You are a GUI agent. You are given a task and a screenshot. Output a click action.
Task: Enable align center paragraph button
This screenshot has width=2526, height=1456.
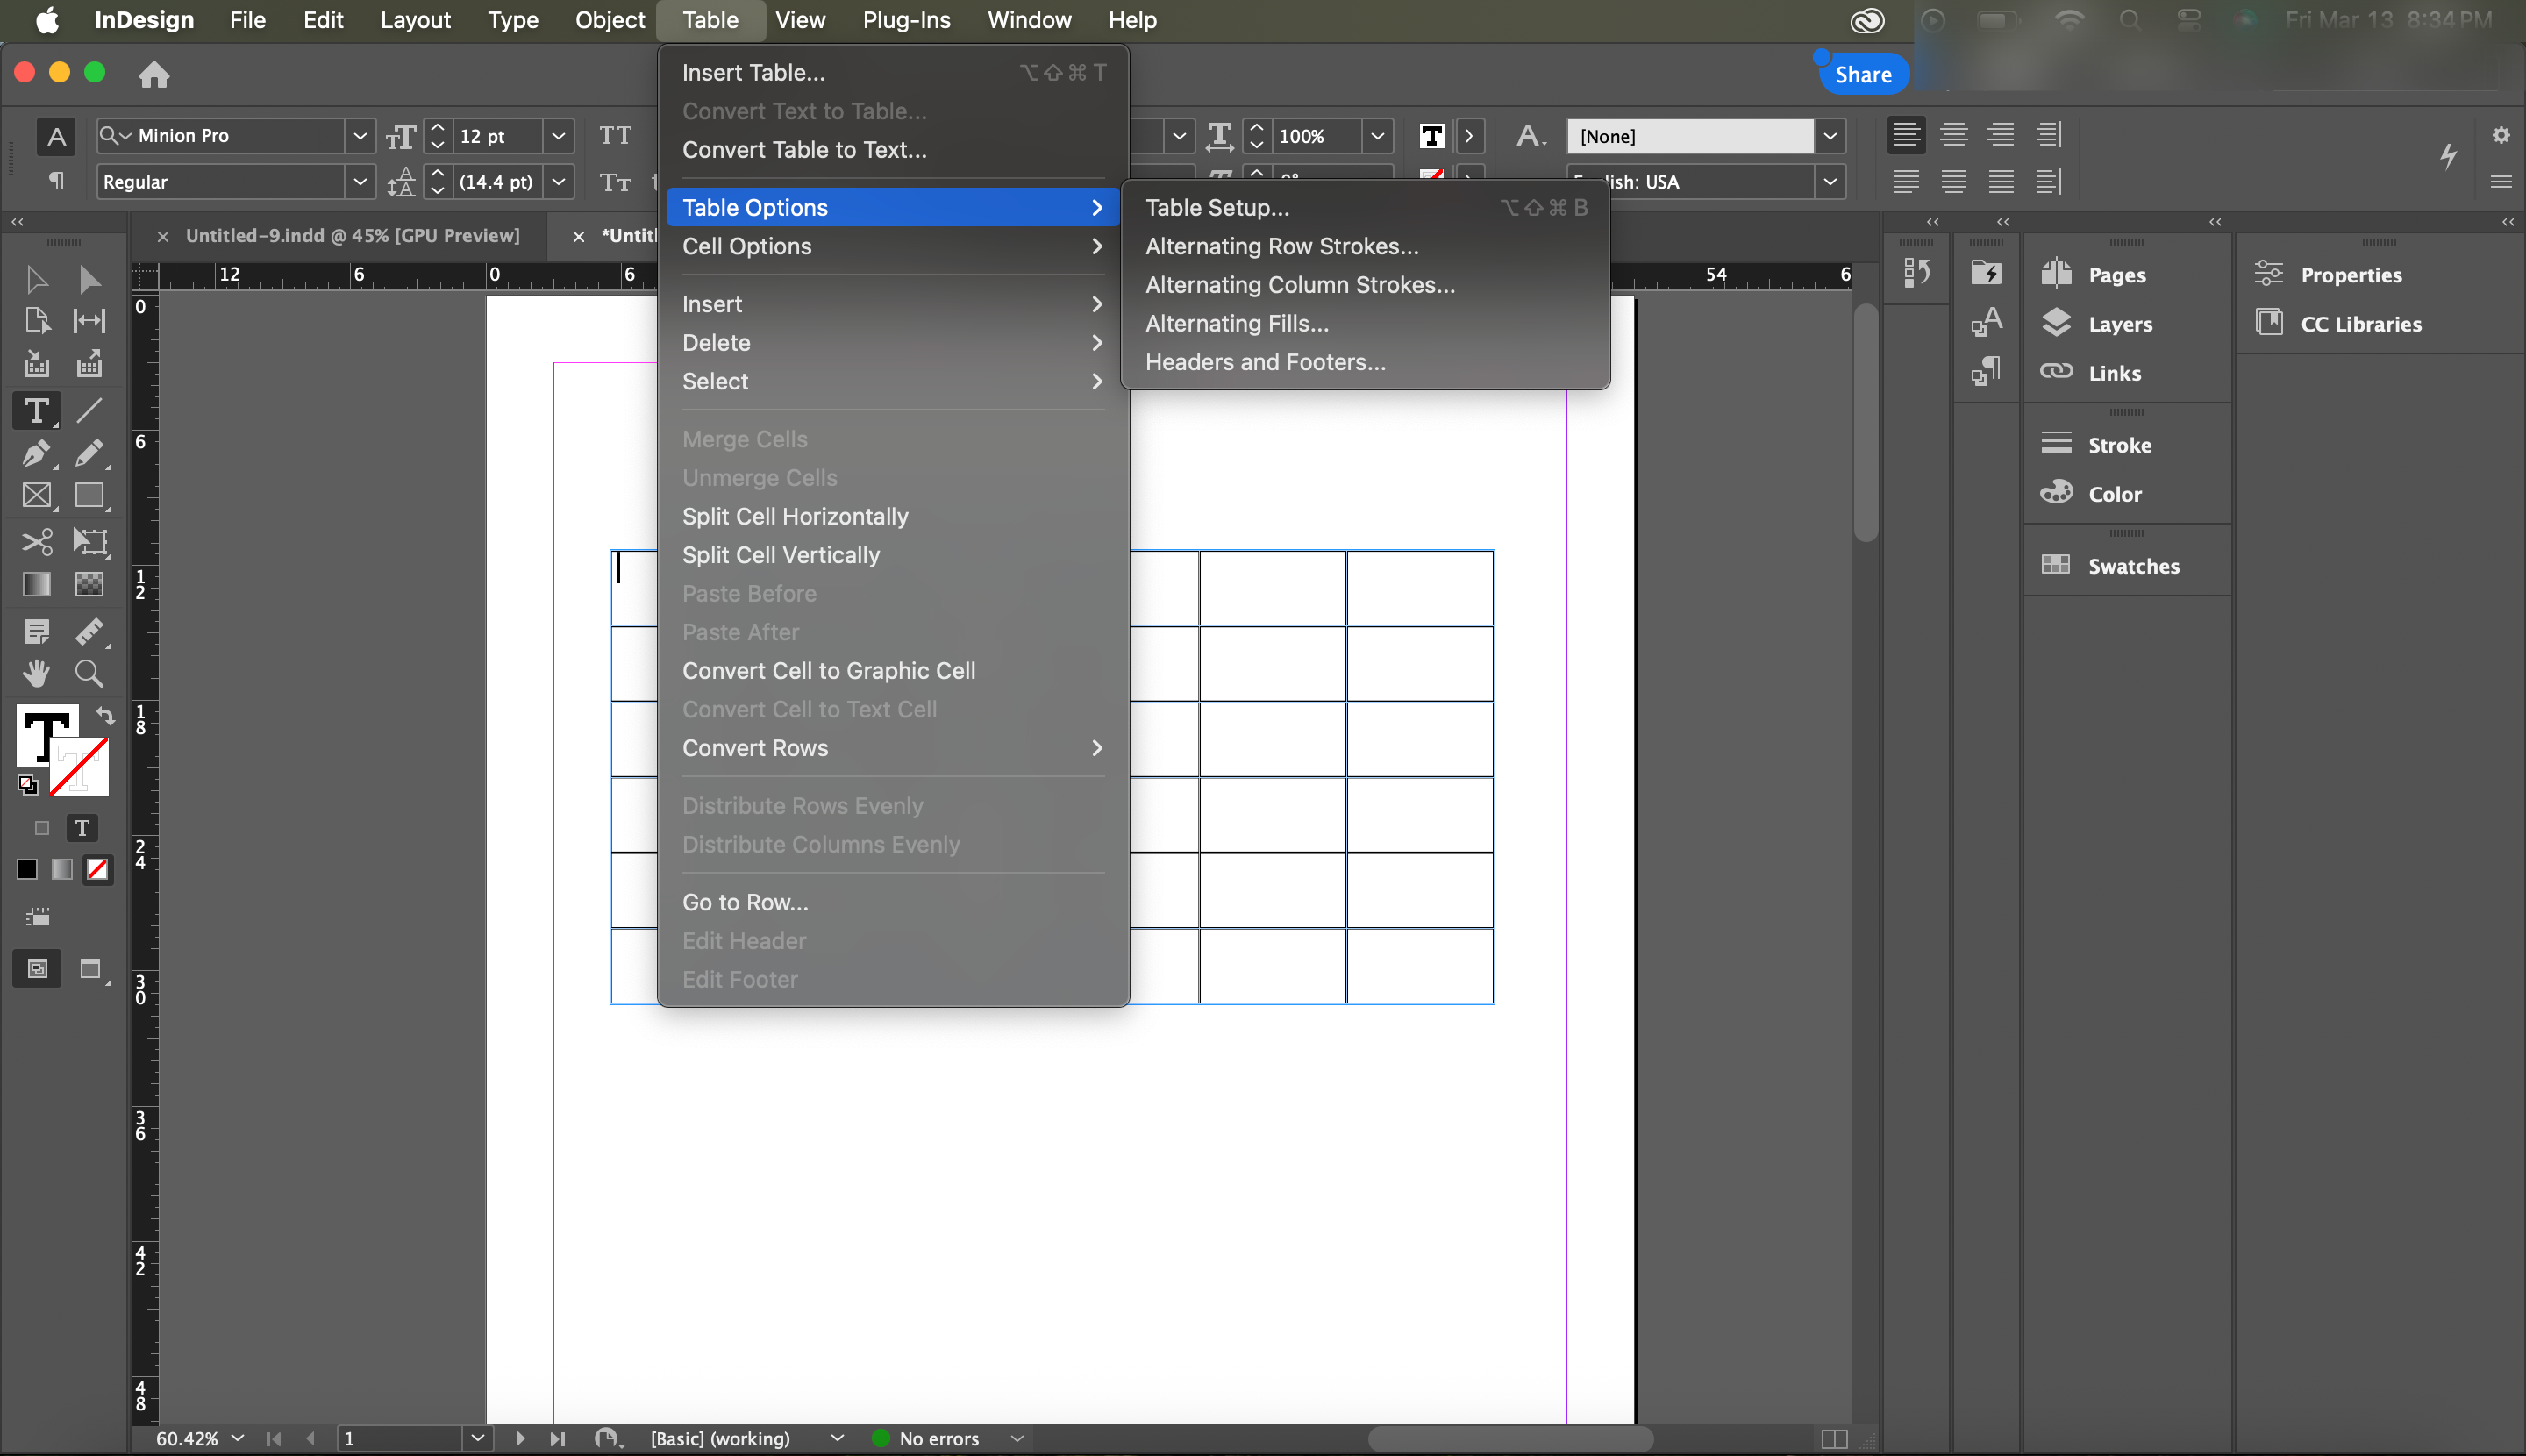point(1953,135)
